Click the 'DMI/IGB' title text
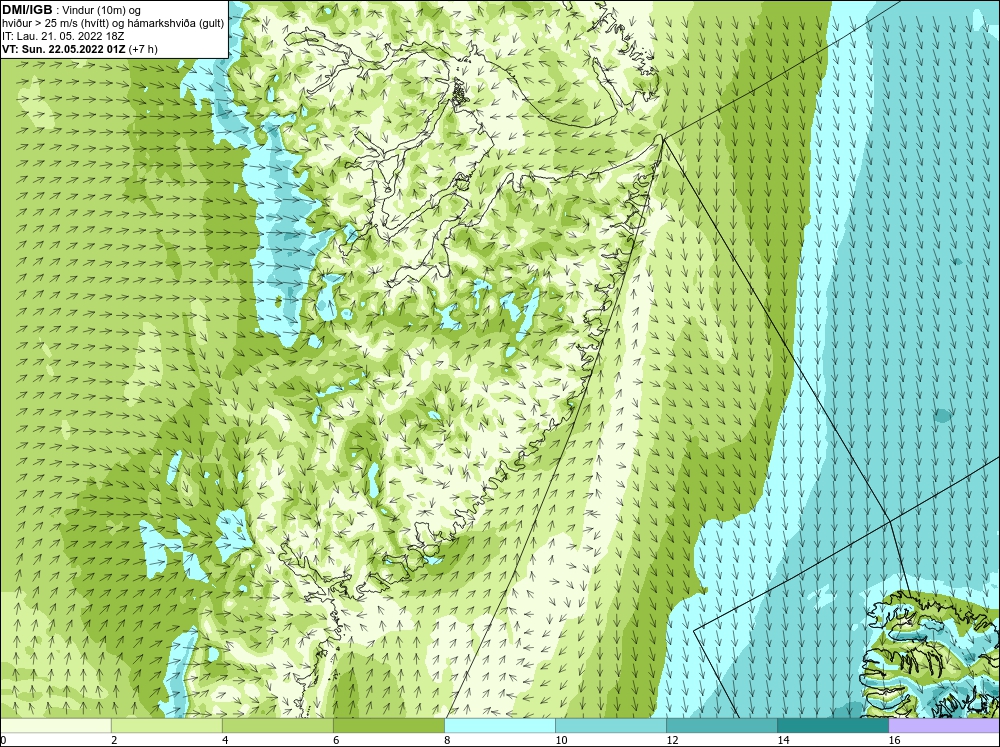 point(28,10)
